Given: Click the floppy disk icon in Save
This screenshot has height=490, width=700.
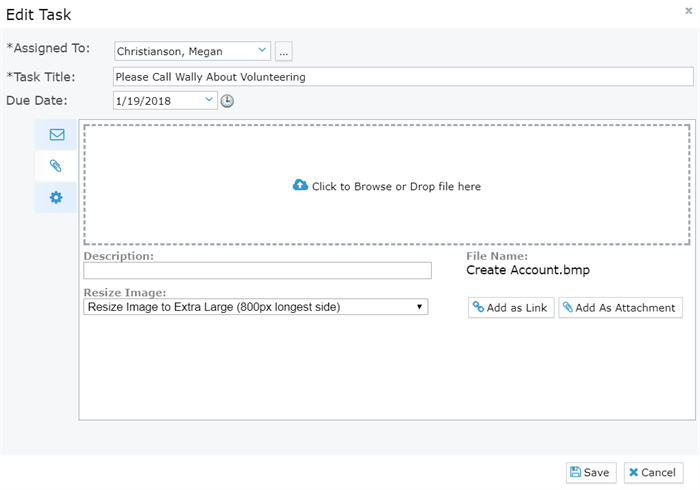Looking at the screenshot, I should click(x=575, y=472).
